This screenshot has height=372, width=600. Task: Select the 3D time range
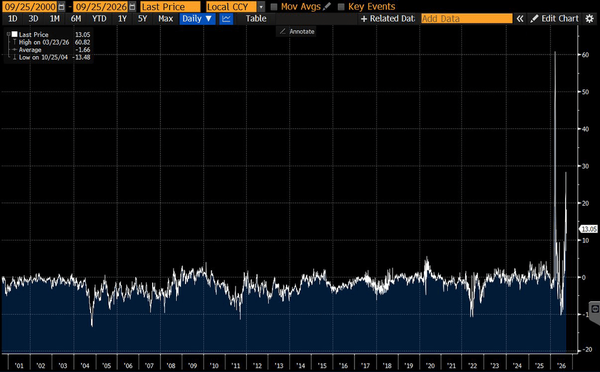33,19
